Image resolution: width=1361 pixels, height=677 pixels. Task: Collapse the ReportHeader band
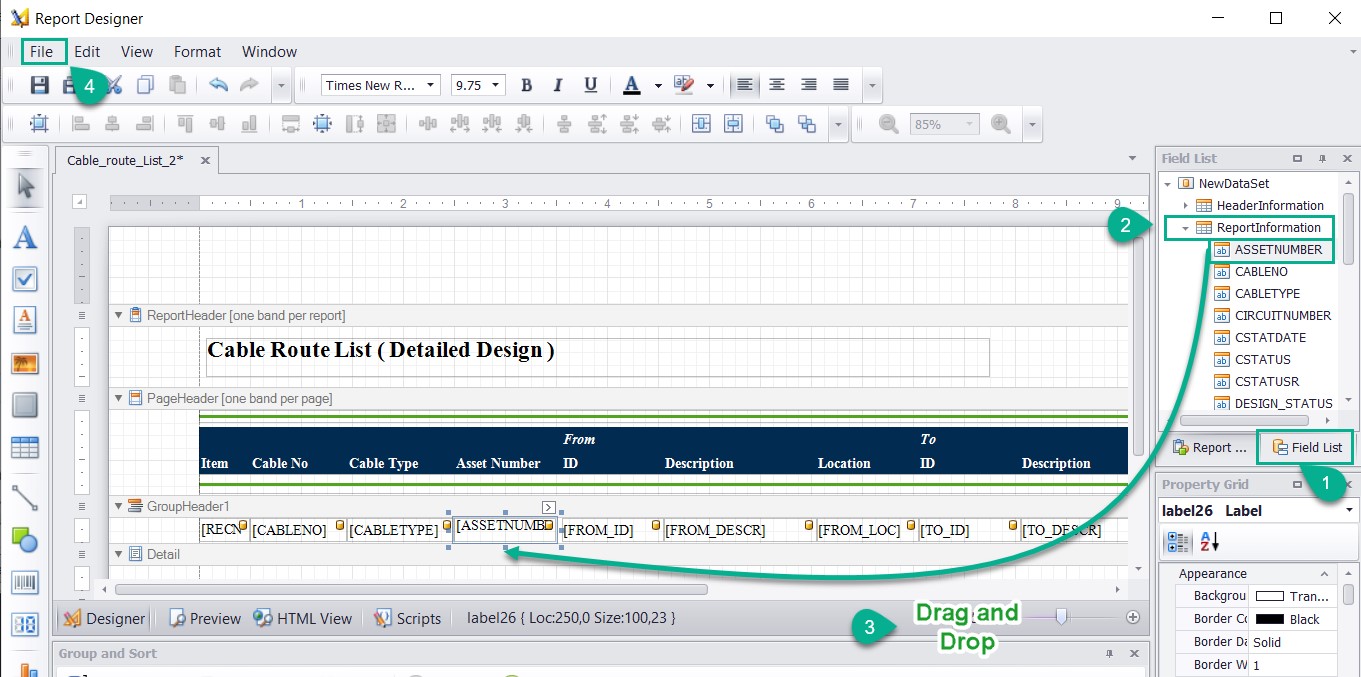tap(119, 315)
